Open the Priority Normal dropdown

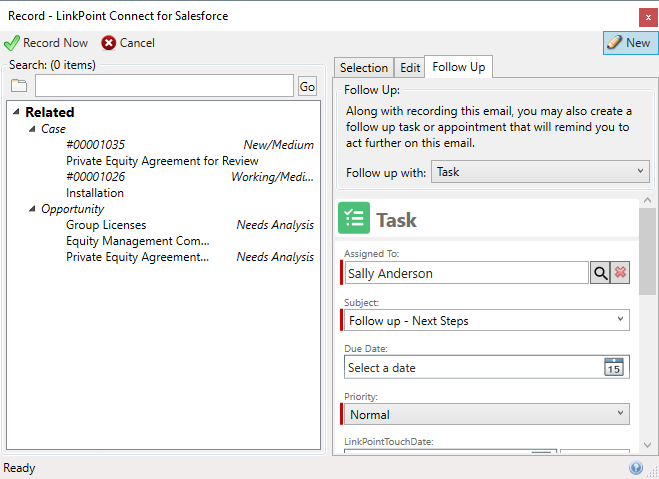coord(487,414)
